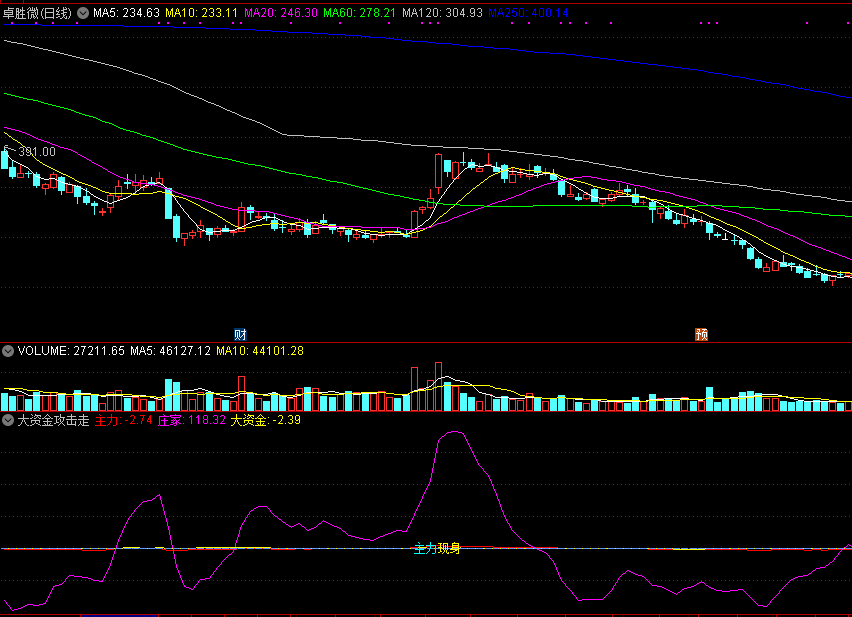The height and width of the screenshot is (617, 852).
Task: Click the volume MA10: 44101.28 label
Action: pyautogui.click(x=260, y=351)
